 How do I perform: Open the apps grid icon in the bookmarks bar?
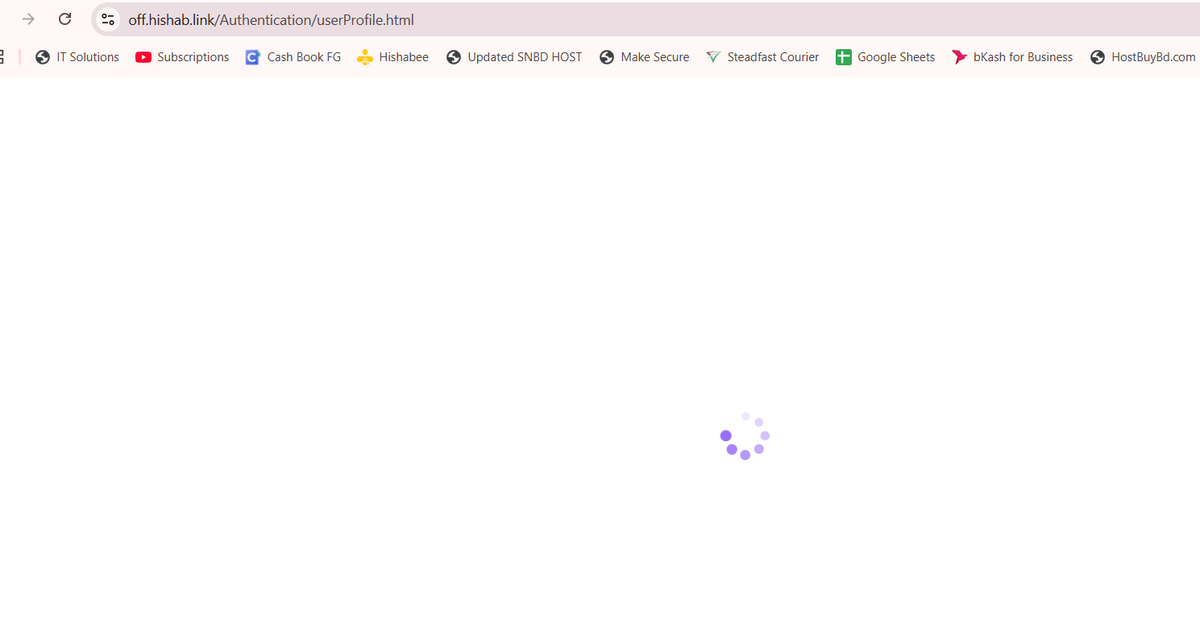pos(3,57)
